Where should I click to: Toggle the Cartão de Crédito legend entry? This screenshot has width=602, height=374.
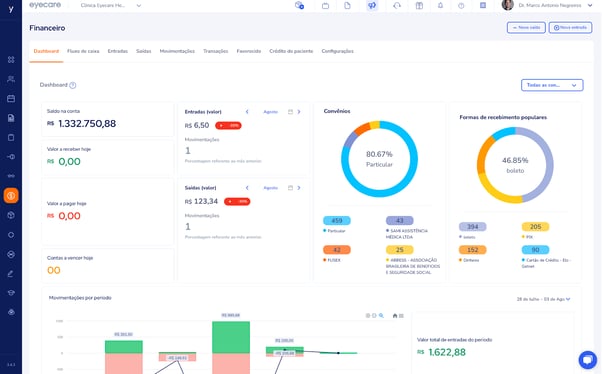point(546,263)
